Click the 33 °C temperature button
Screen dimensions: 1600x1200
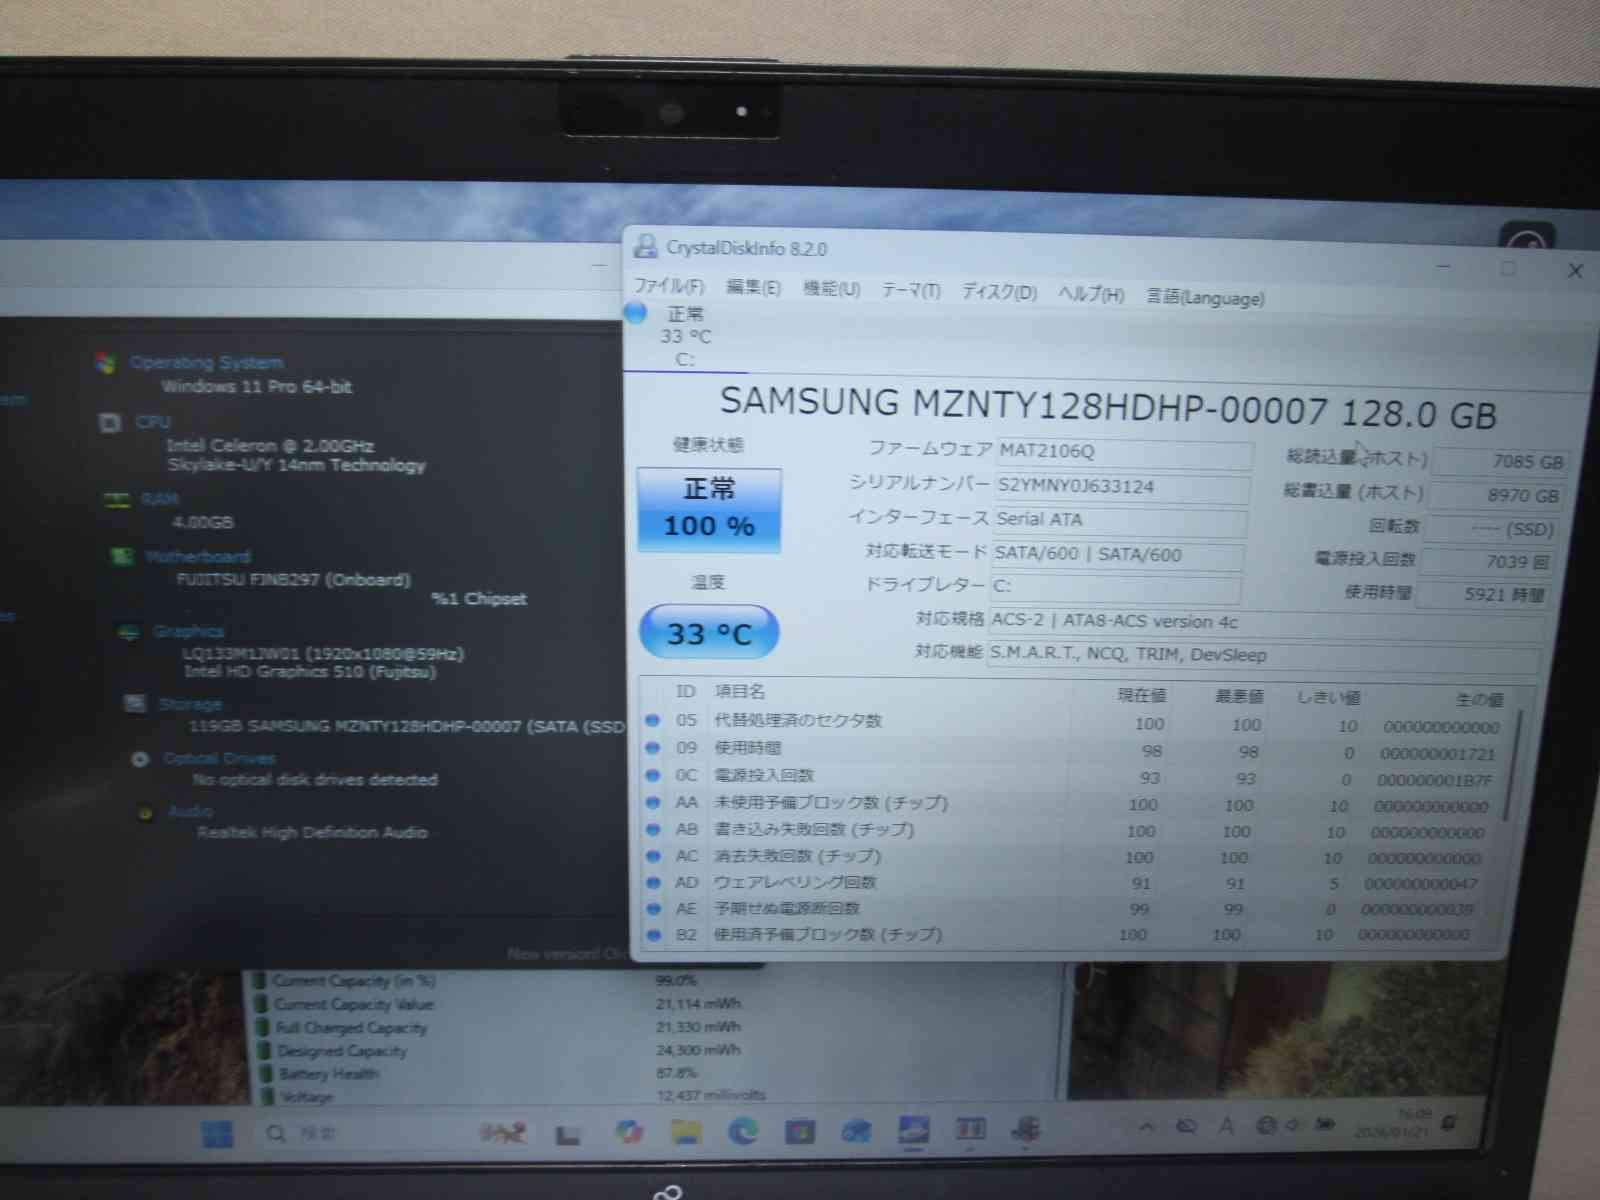[708, 633]
